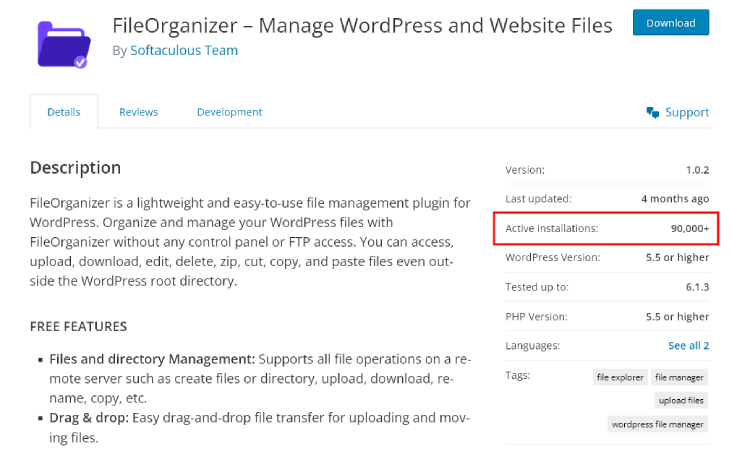Click the FREE FEATURES heading

[x=78, y=326]
